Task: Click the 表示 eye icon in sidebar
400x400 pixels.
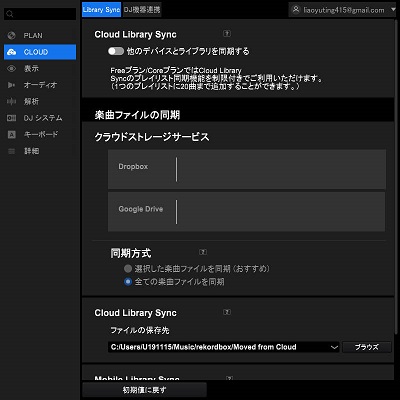Action: point(11,69)
